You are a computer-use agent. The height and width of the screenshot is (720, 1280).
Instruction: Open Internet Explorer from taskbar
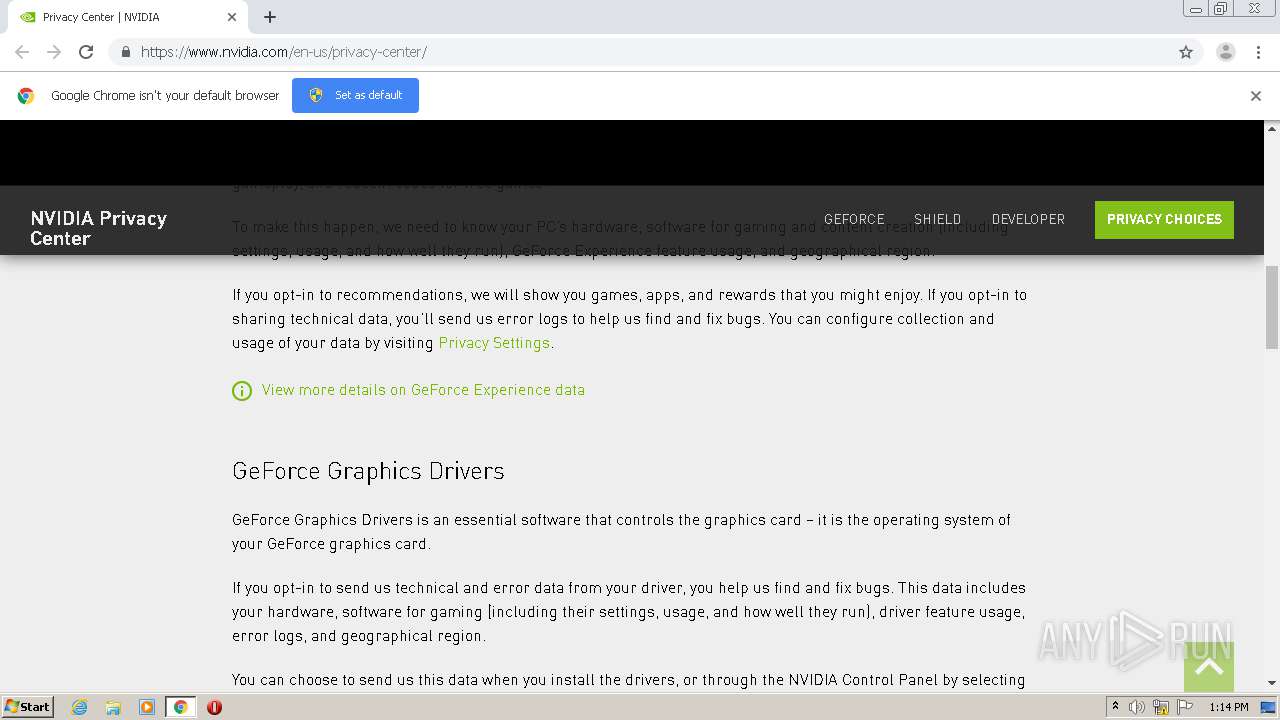click(79, 707)
